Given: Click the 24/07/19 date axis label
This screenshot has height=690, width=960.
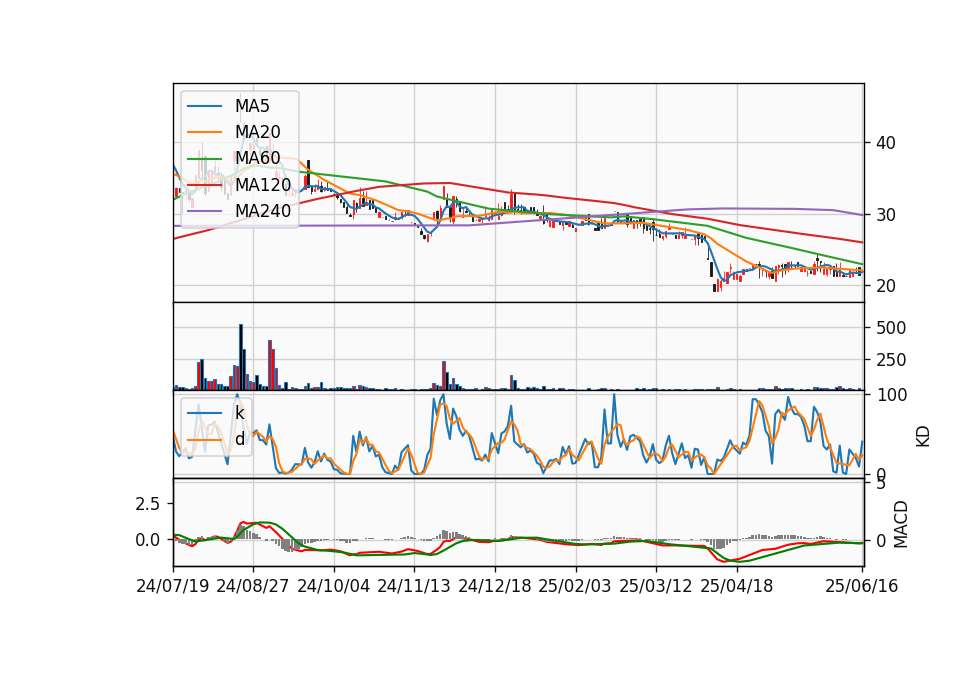Looking at the screenshot, I should click(x=173, y=586).
